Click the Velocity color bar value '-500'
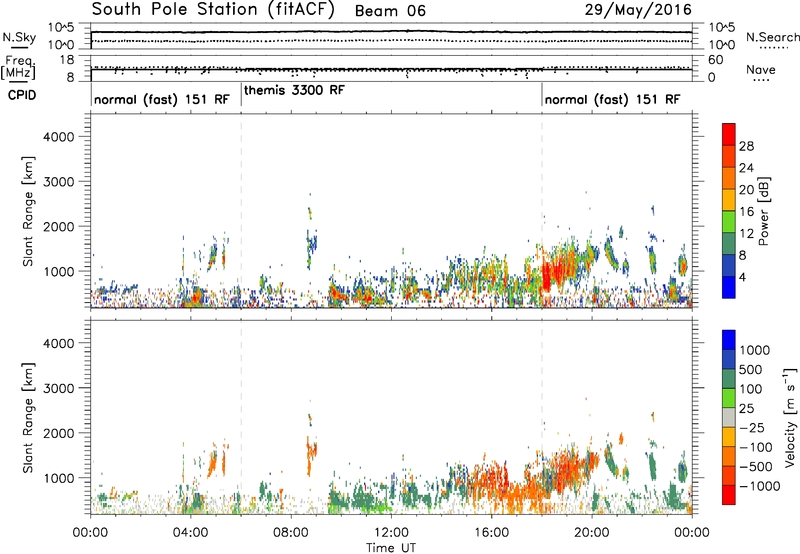800x554 pixels. click(x=756, y=466)
